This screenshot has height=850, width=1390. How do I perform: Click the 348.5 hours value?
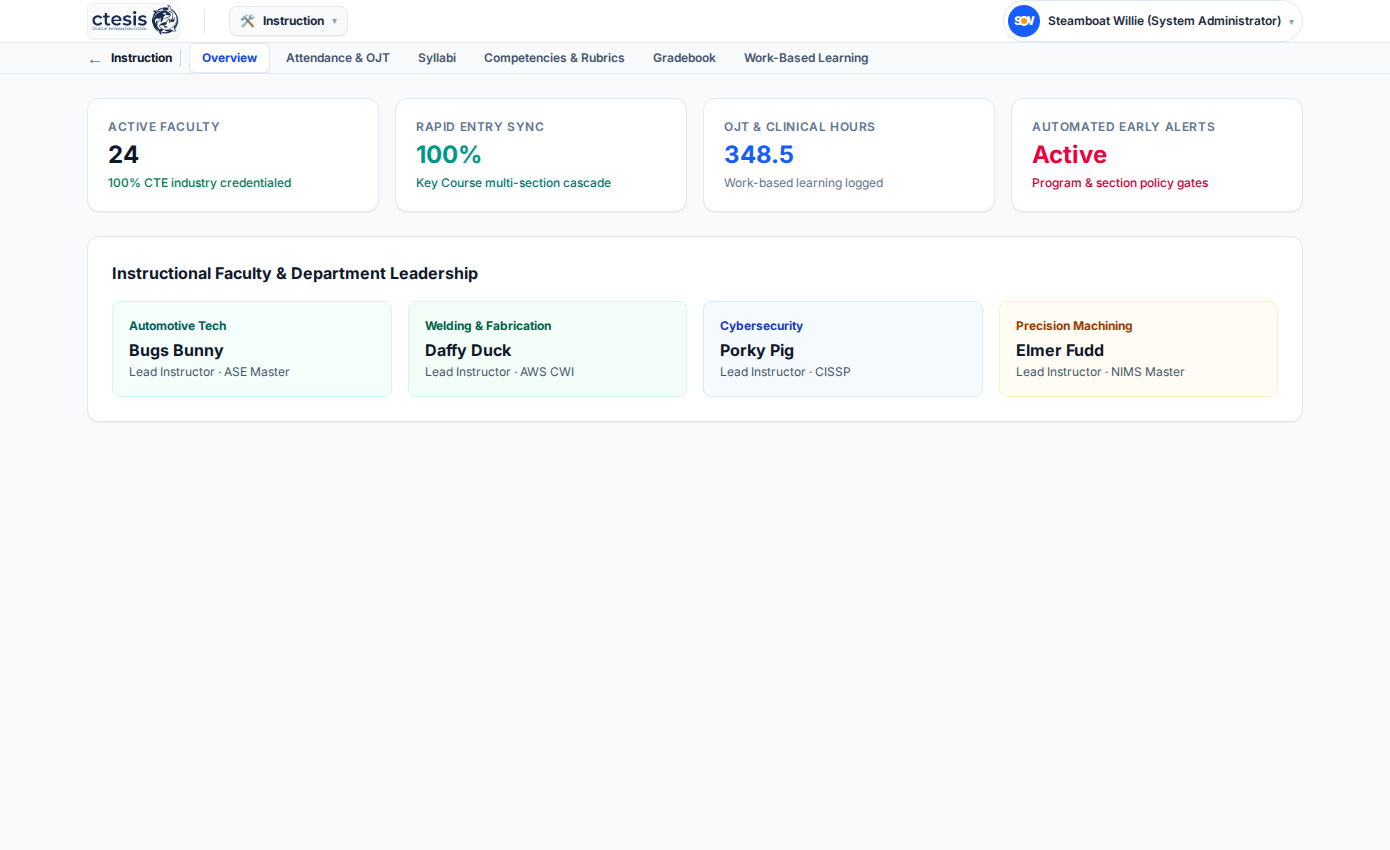tap(759, 155)
